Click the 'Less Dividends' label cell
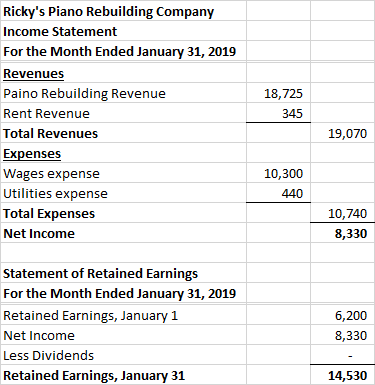Image resolution: width=375 pixels, height=385 pixels. pos(123,355)
